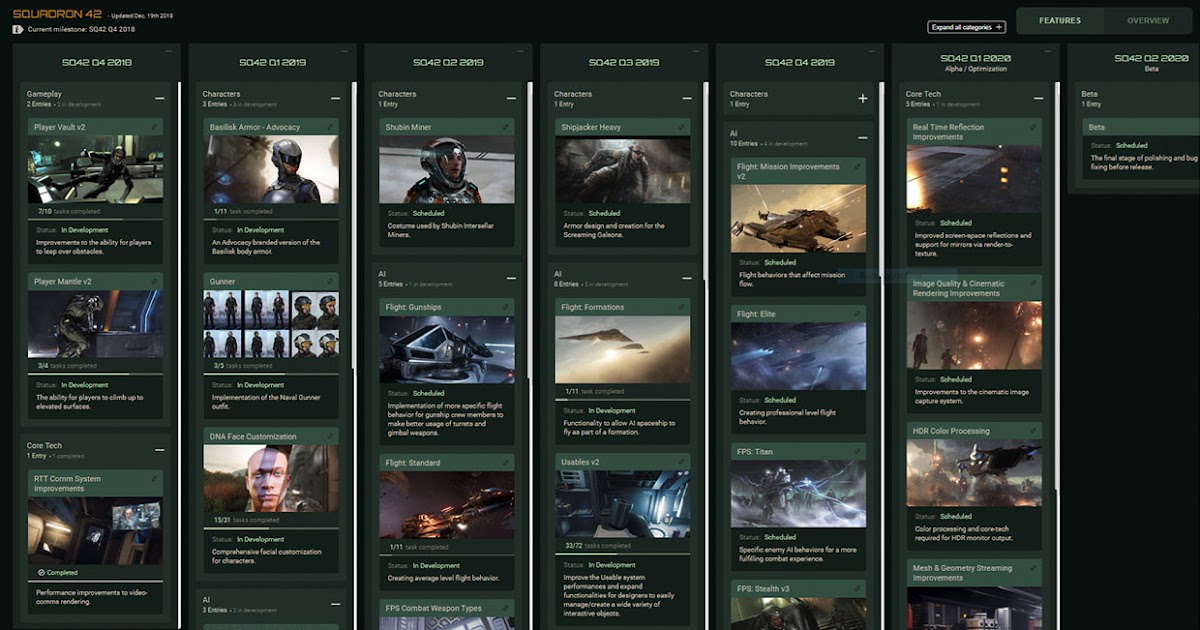
Task: Collapse Core Tech category in Q1 2020
Action: click(1039, 98)
